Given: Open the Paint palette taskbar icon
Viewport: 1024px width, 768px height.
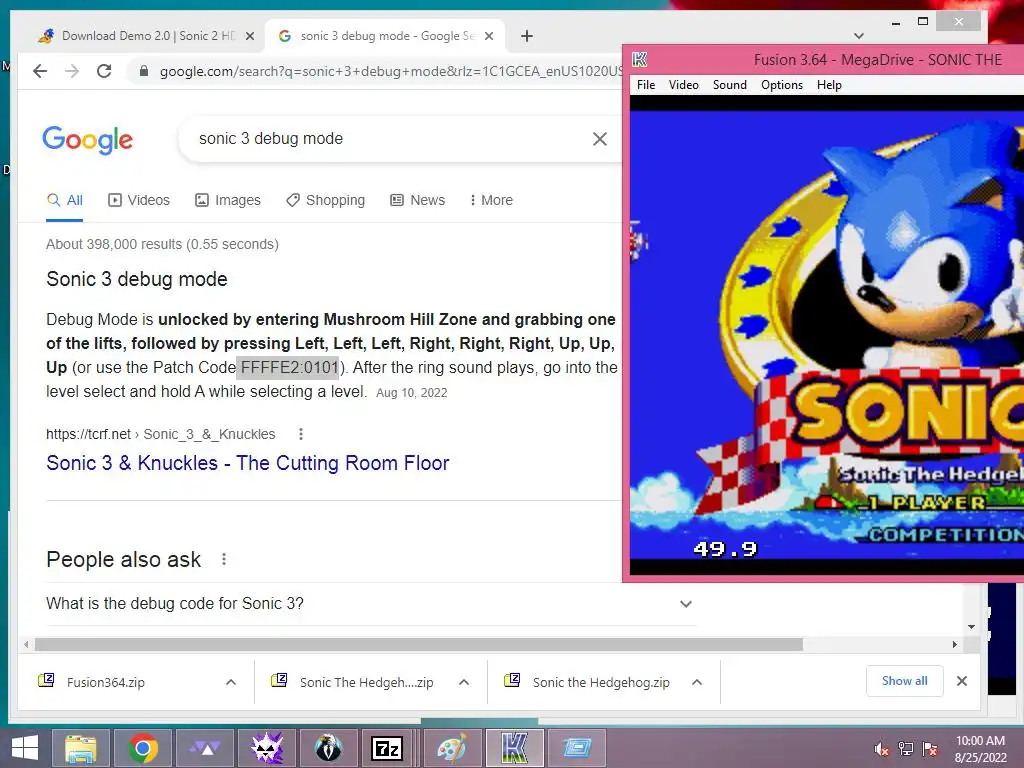Looking at the screenshot, I should [x=451, y=748].
